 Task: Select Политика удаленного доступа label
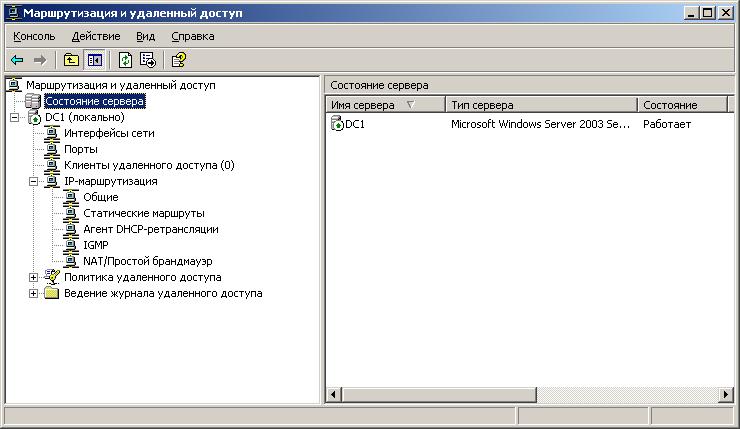pos(143,278)
